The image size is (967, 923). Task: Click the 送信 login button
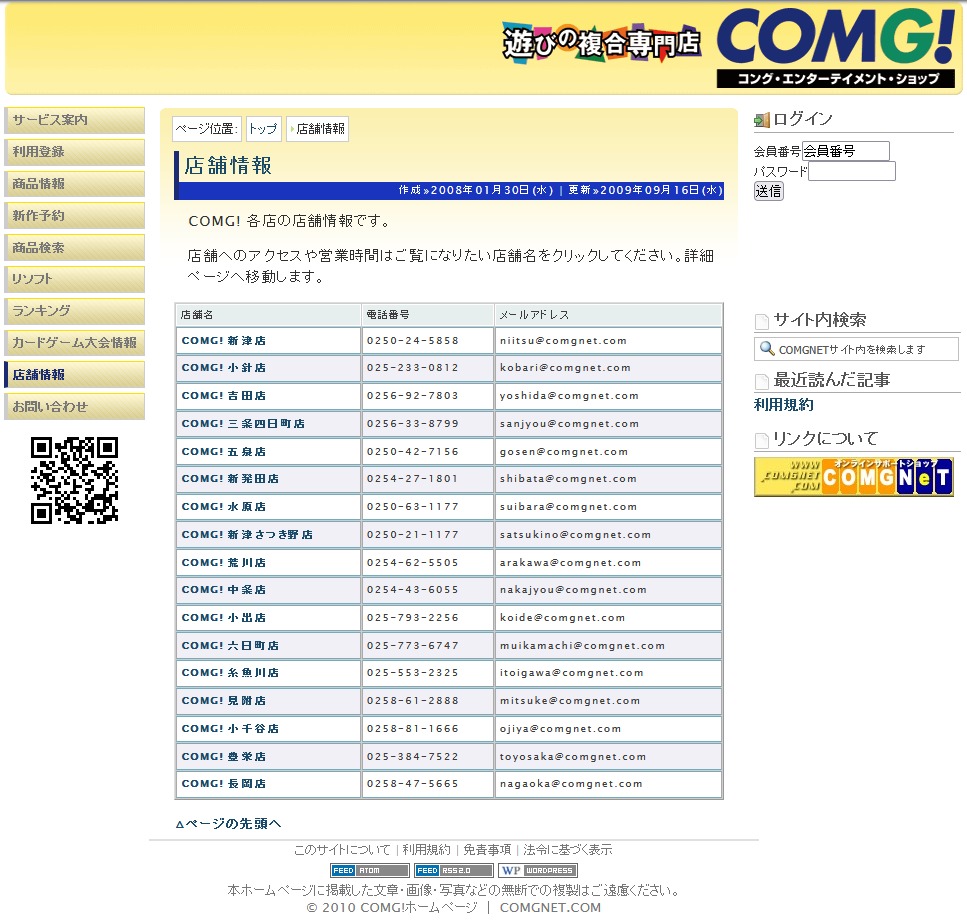768,191
